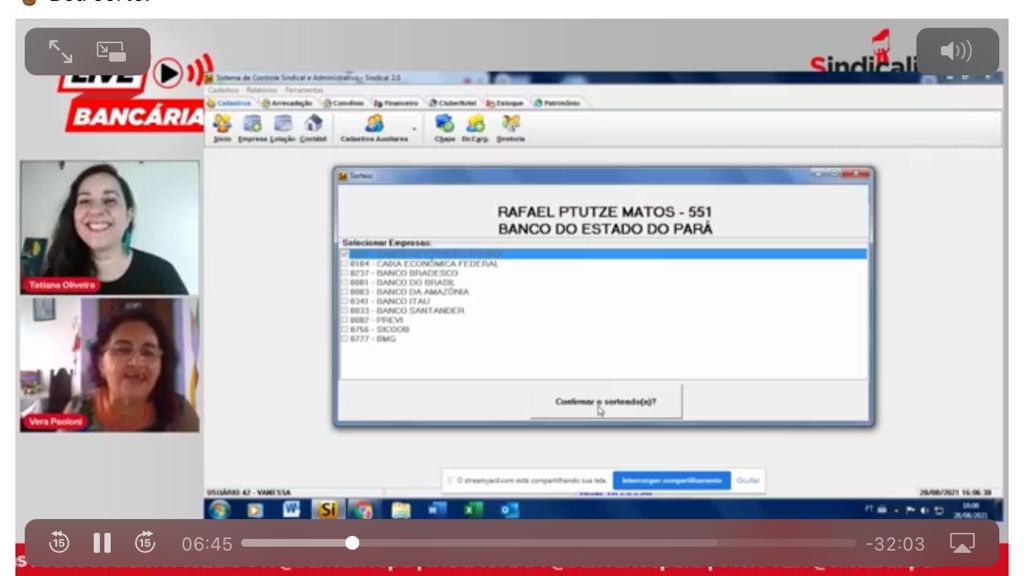Check the PREVI checkbox
The image size is (1024, 576).
[x=345, y=320]
